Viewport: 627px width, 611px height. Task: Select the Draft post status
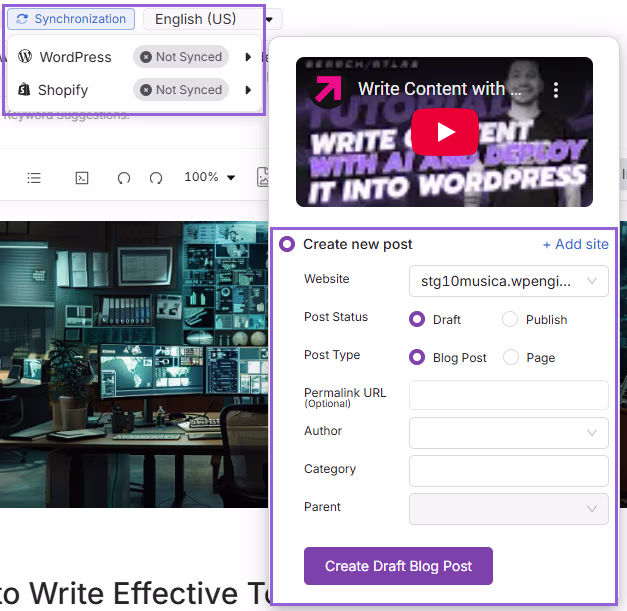(x=417, y=320)
